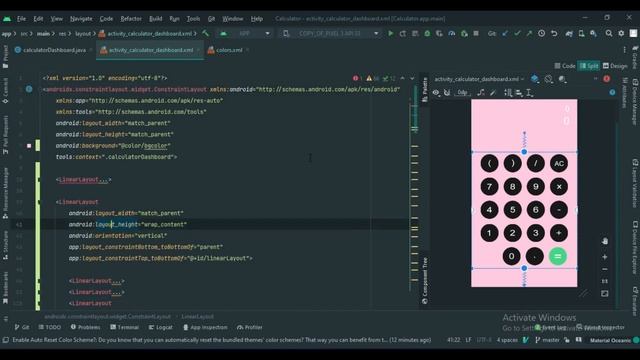The image size is (640, 360).
Task: Zoom out the preview with minus icon
Action: pos(604,269)
